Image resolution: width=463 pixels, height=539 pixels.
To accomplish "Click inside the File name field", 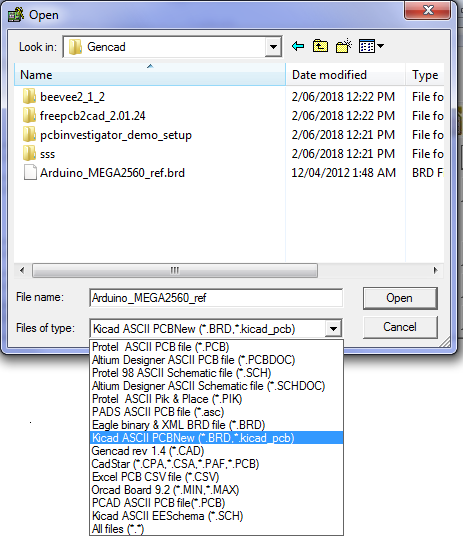I will pyautogui.click(x=216, y=298).
